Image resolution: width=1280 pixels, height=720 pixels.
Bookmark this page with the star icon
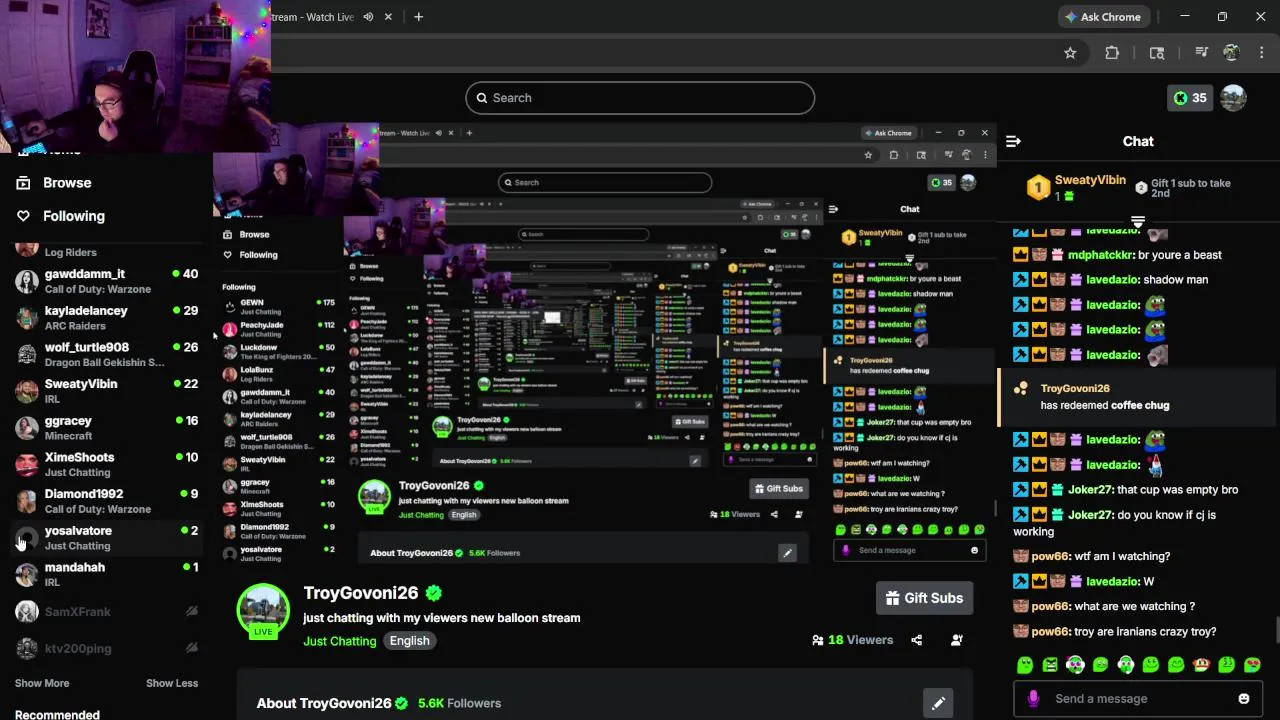[x=1070, y=53]
